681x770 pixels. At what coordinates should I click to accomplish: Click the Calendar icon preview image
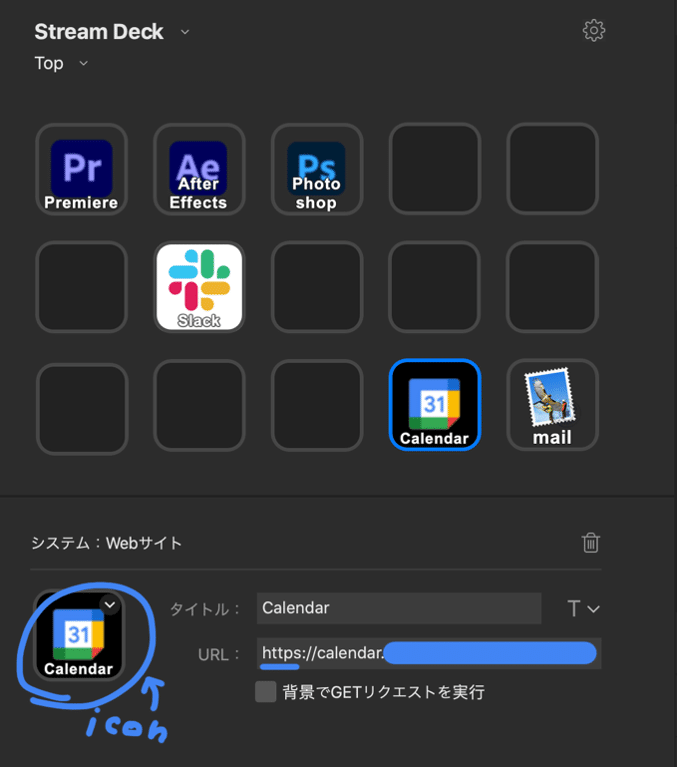(x=79, y=637)
